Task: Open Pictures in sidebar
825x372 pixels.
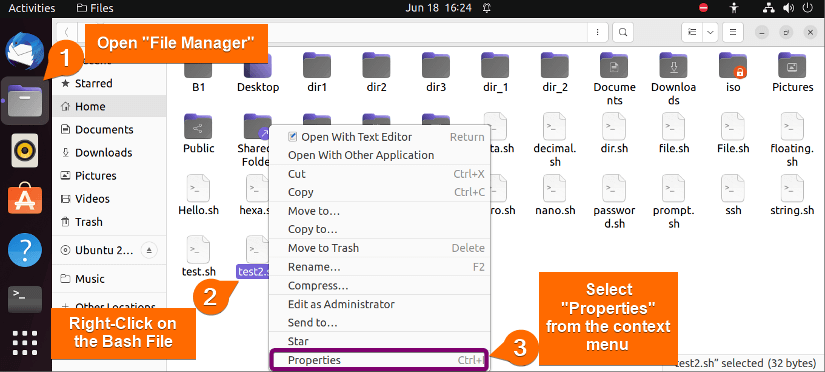Action: coord(109,176)
